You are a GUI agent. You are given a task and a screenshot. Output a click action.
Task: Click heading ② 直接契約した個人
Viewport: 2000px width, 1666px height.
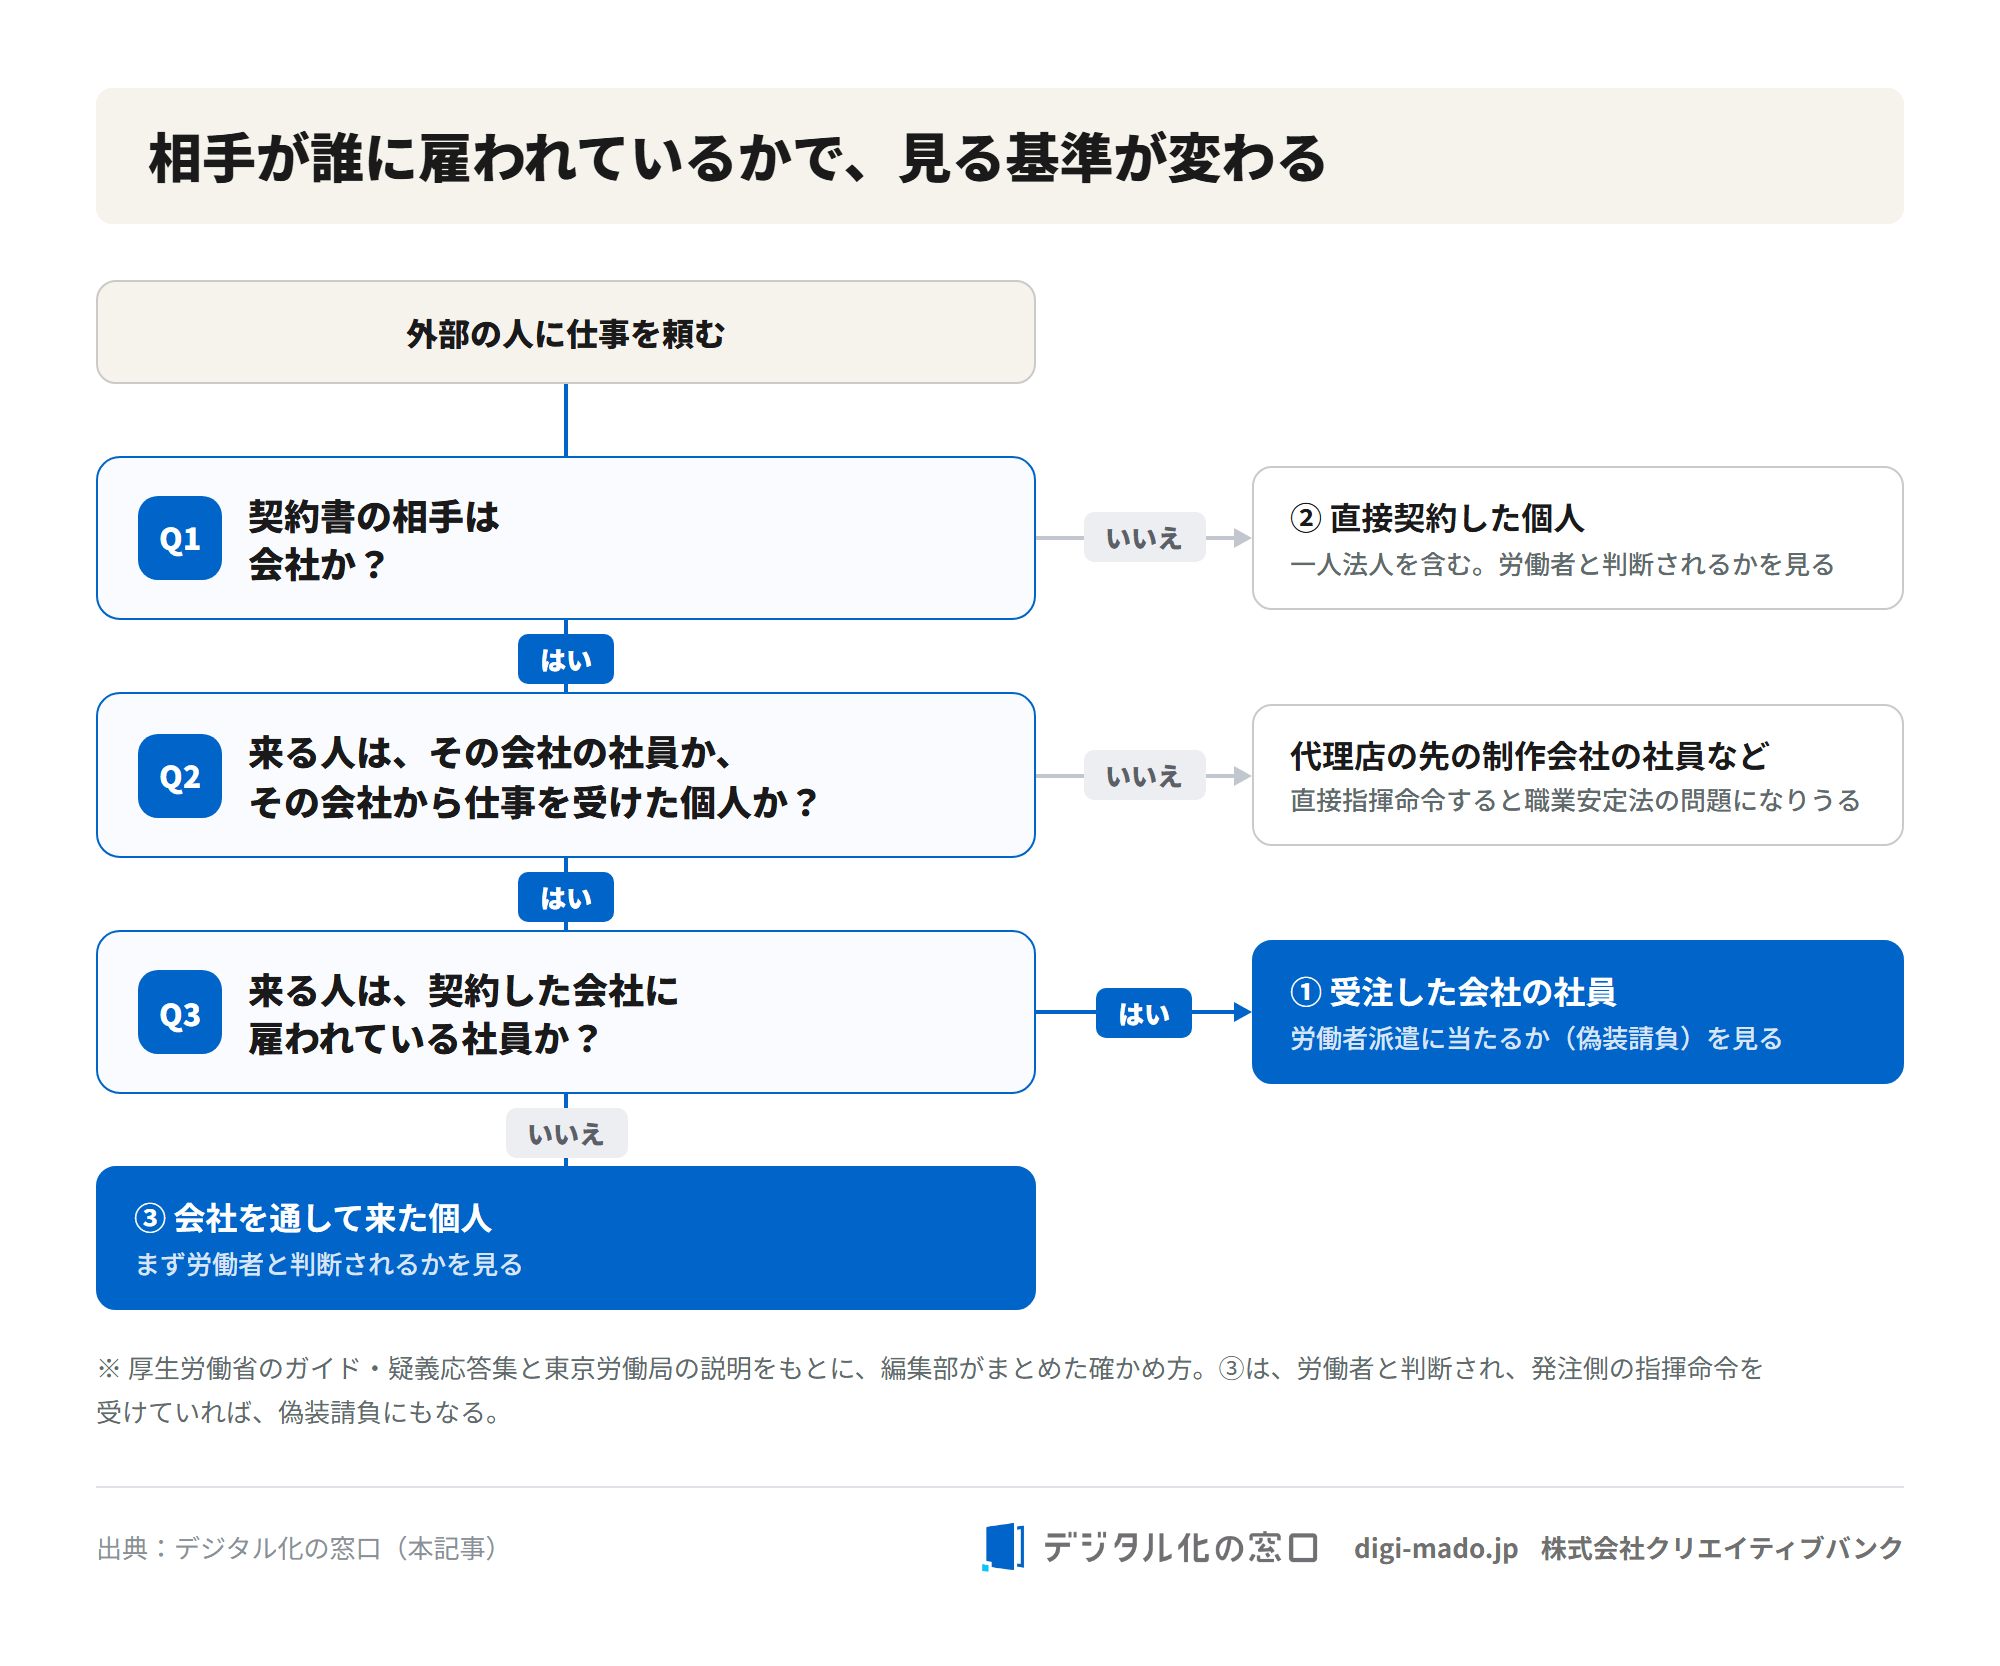1437,518
